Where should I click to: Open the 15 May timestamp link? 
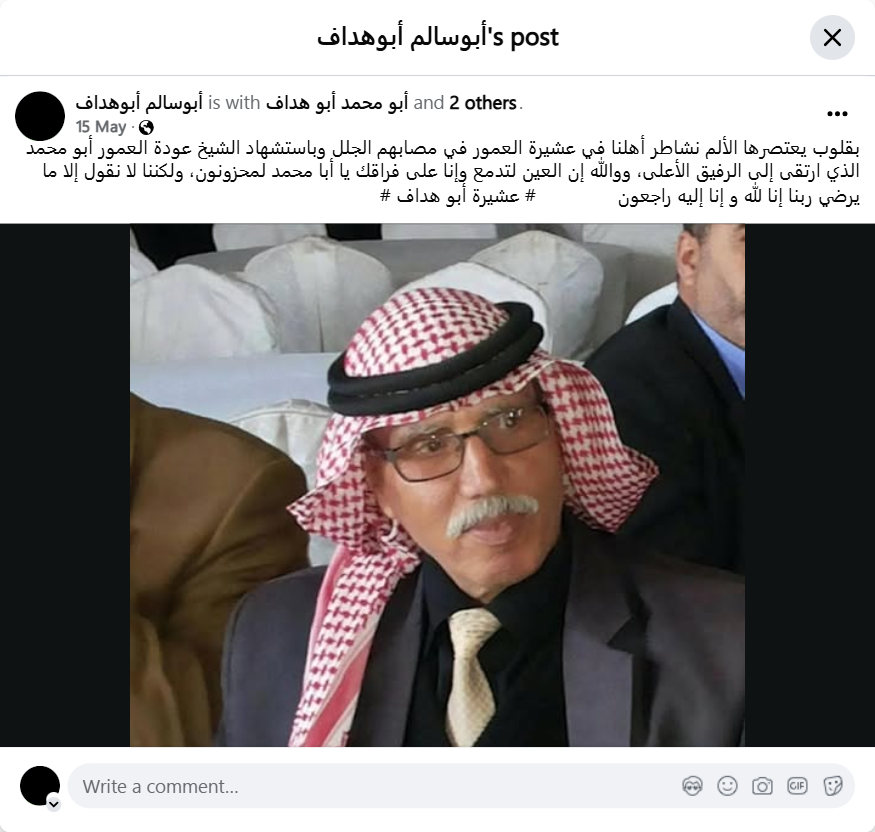101,127
